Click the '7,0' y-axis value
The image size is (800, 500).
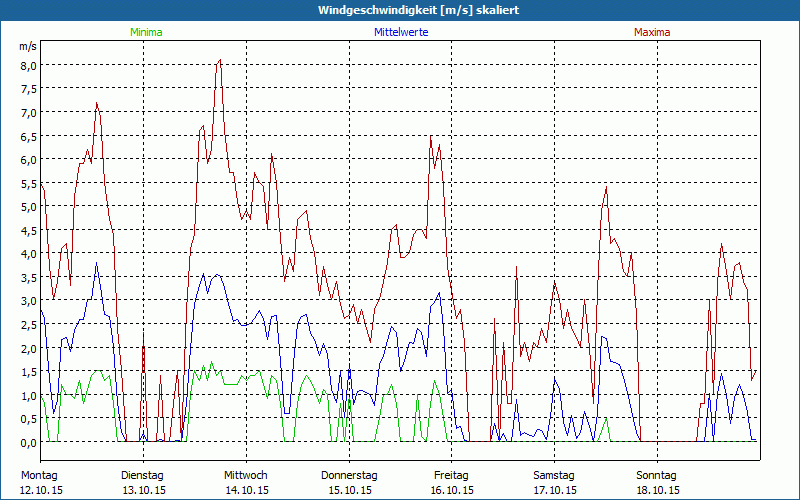(29, 112)
